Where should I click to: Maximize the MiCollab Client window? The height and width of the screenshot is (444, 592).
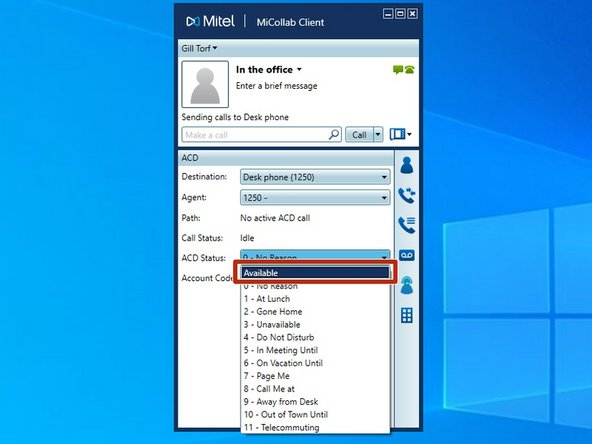click(x=400, y=14)
